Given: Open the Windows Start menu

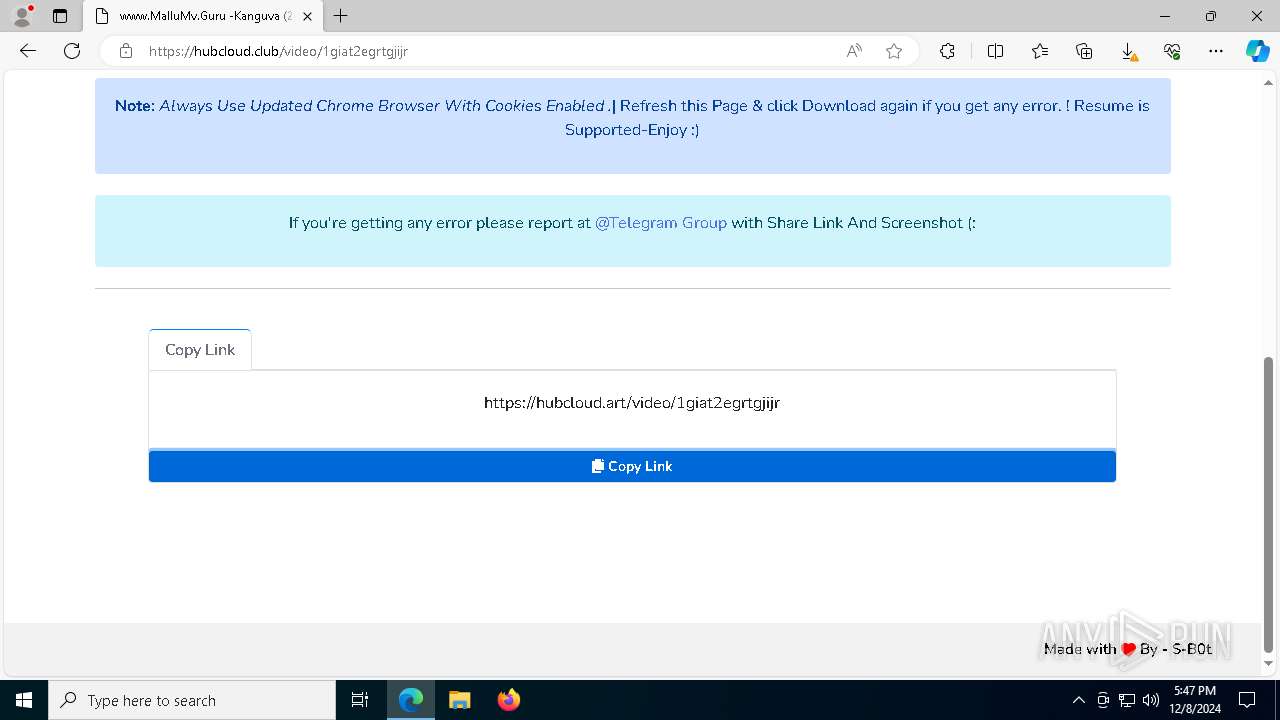Looking at the screenshot, I should point(24,700).
